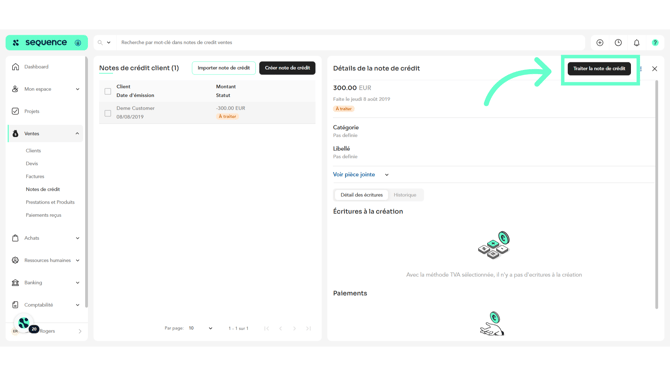
Task: Open the Devis submenu item
Action: click(x=32, y=164)
